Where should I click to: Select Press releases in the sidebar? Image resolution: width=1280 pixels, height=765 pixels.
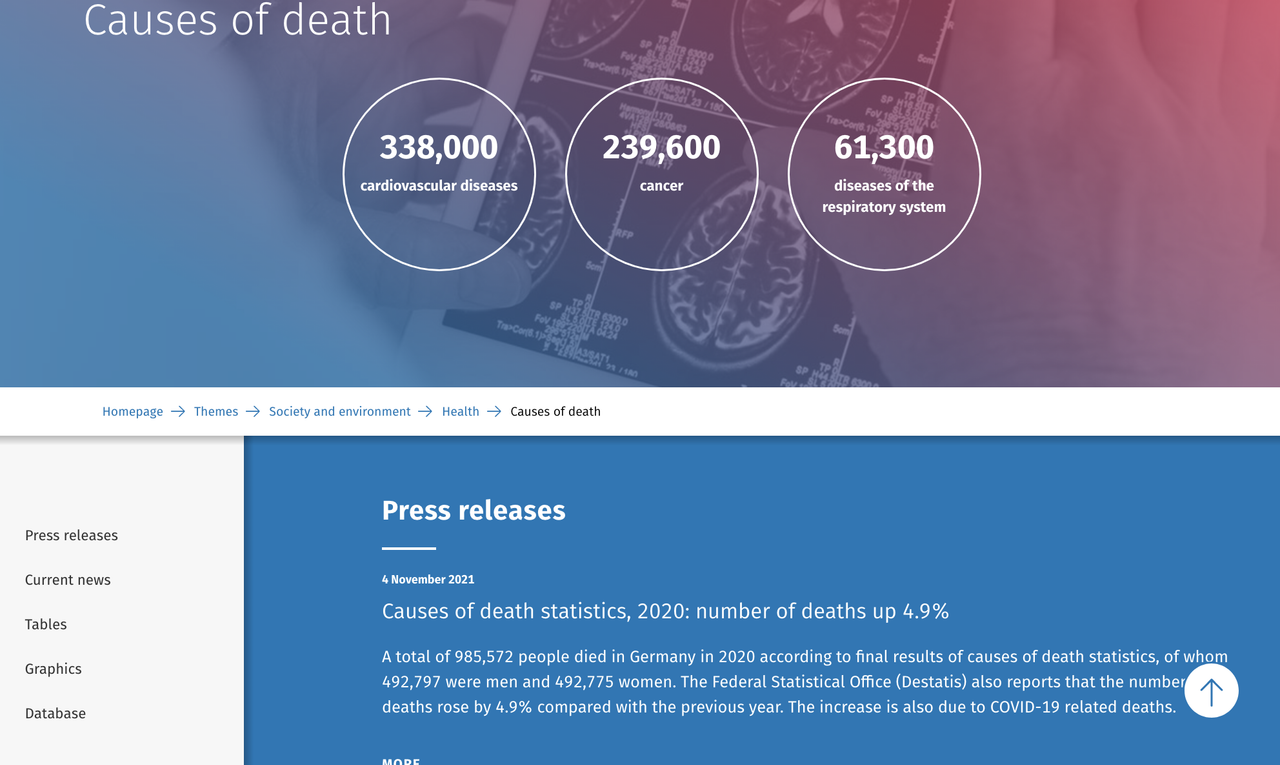coord(71,535)
